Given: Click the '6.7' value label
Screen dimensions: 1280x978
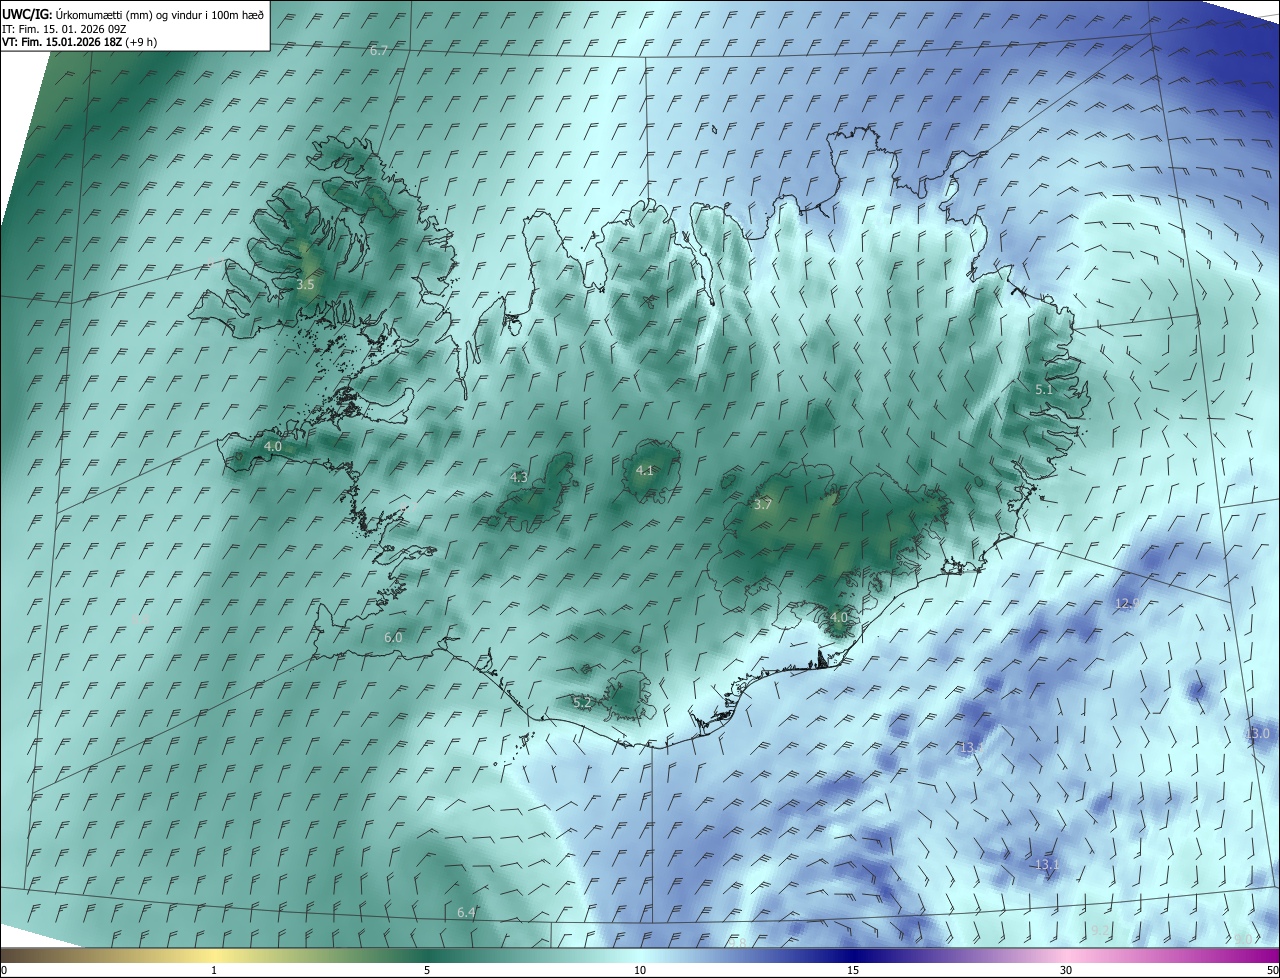Looking at the screenshot, I should (x=379, y=50).
